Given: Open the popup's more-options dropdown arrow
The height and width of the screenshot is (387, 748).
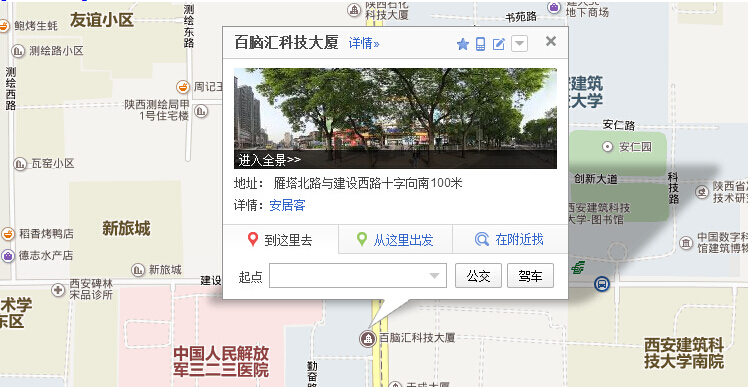Looking at the screenshot, I should (519, 44).
